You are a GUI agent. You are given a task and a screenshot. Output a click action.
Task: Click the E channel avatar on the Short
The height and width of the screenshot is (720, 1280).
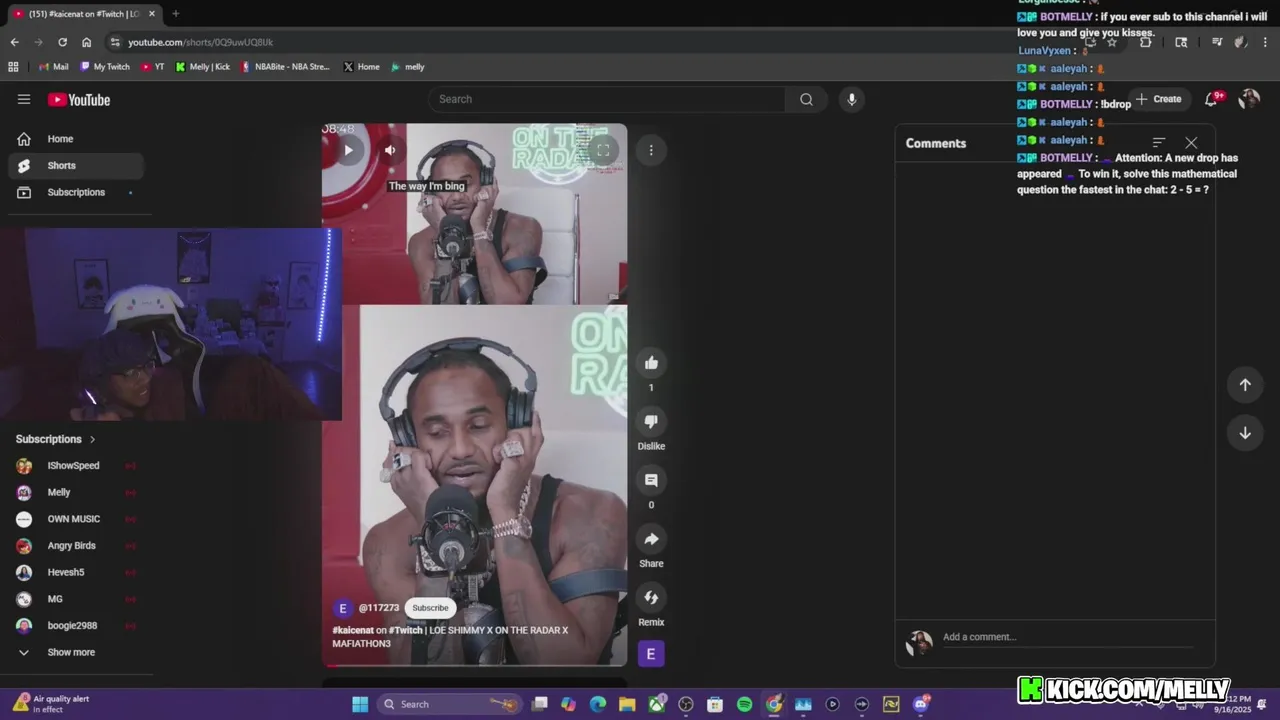pos(343,608)
